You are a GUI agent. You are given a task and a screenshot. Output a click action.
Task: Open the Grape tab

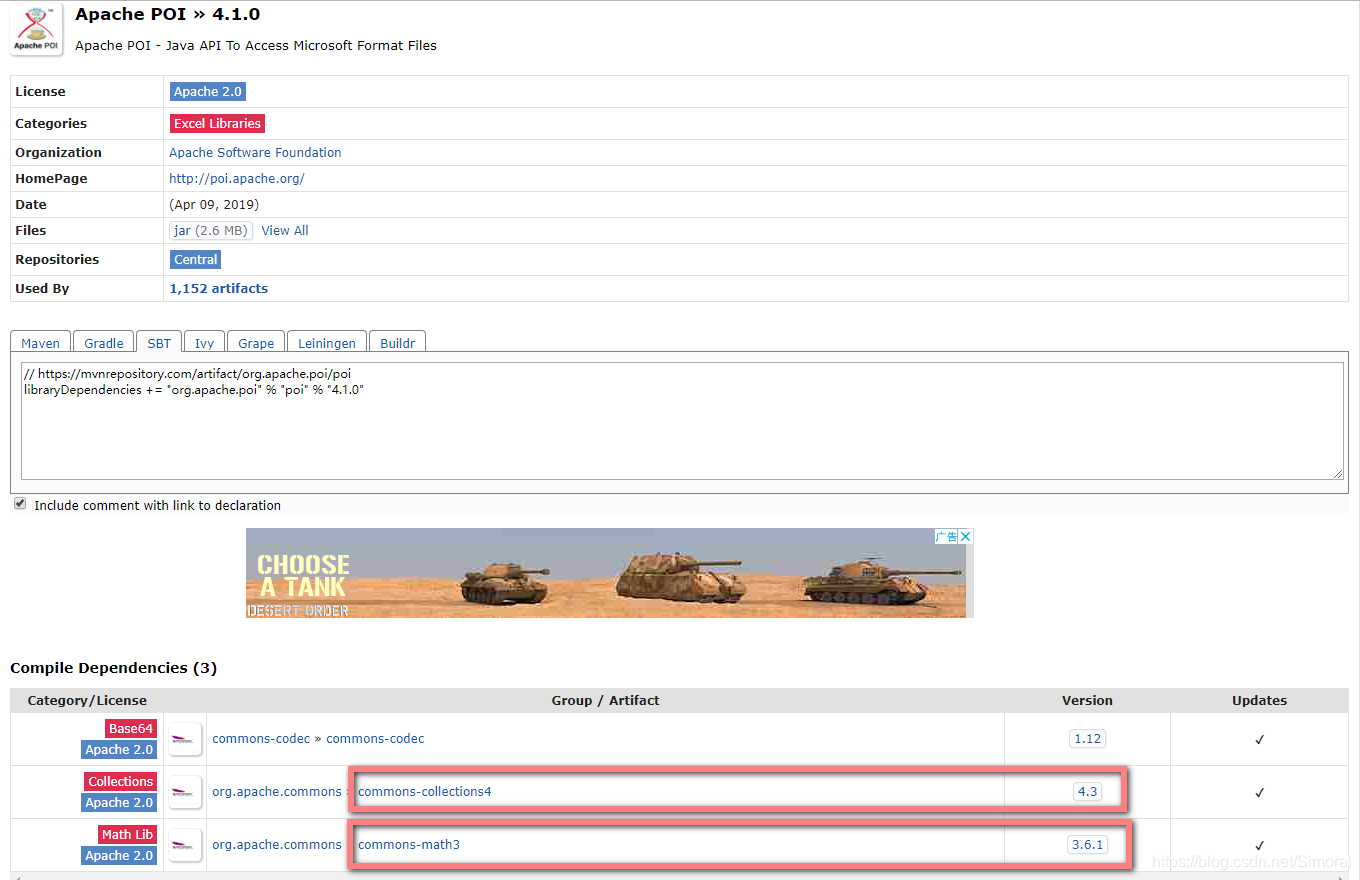256,343
